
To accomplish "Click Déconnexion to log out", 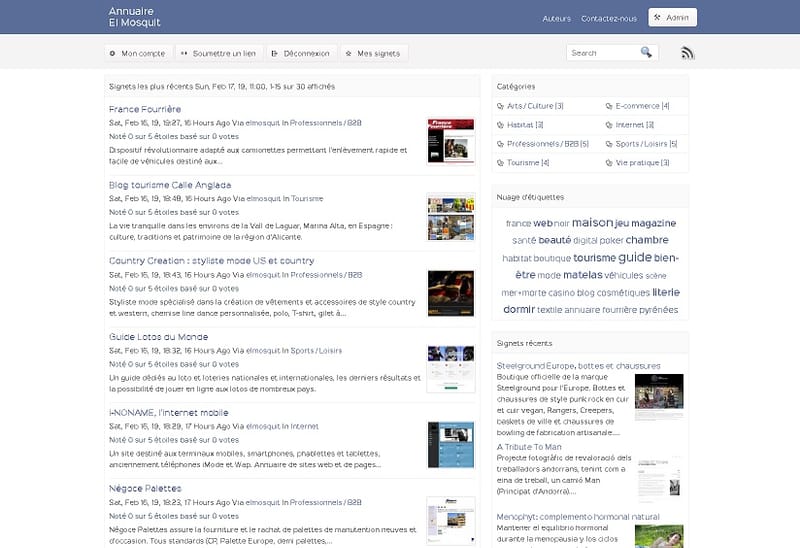I will [x=302, y=53].
